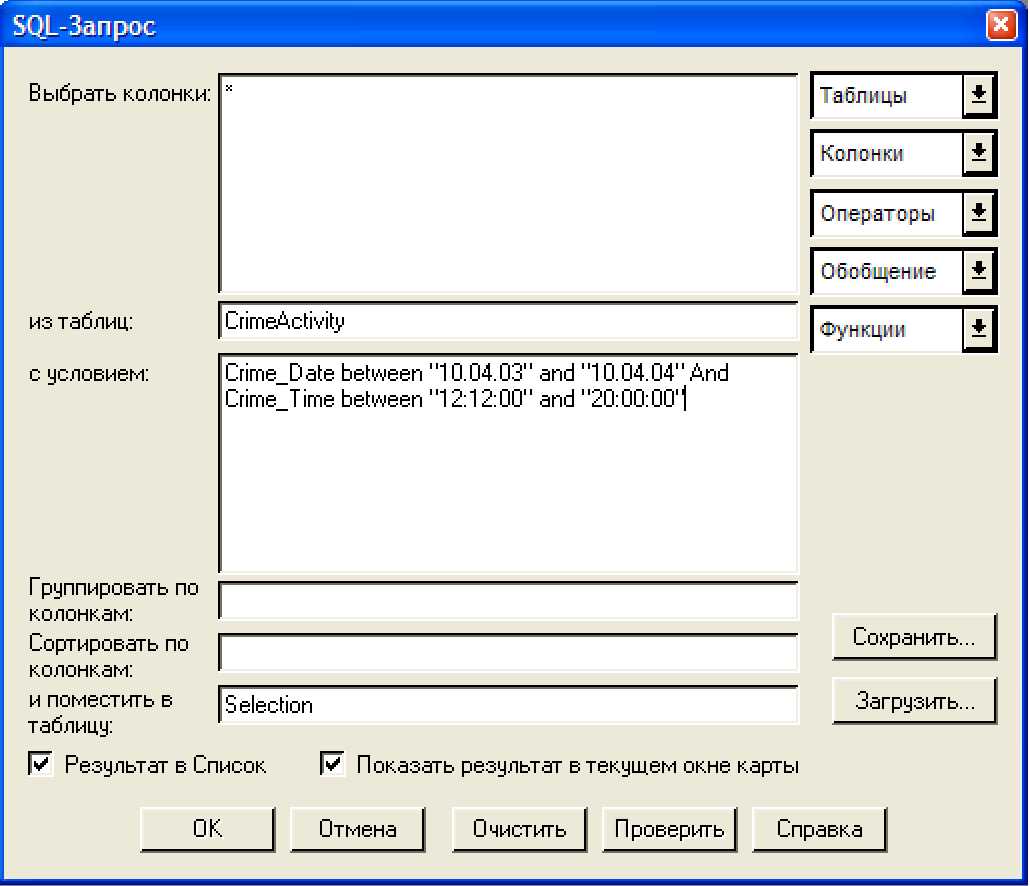Open the Функции dropdown list

coord(978,329)
